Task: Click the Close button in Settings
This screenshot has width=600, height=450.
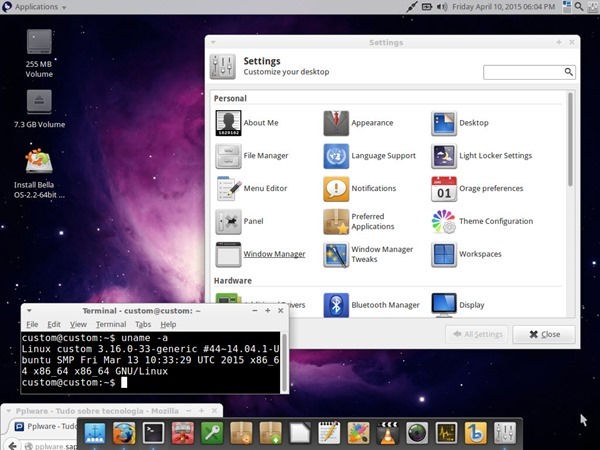Action: (544, 334)
